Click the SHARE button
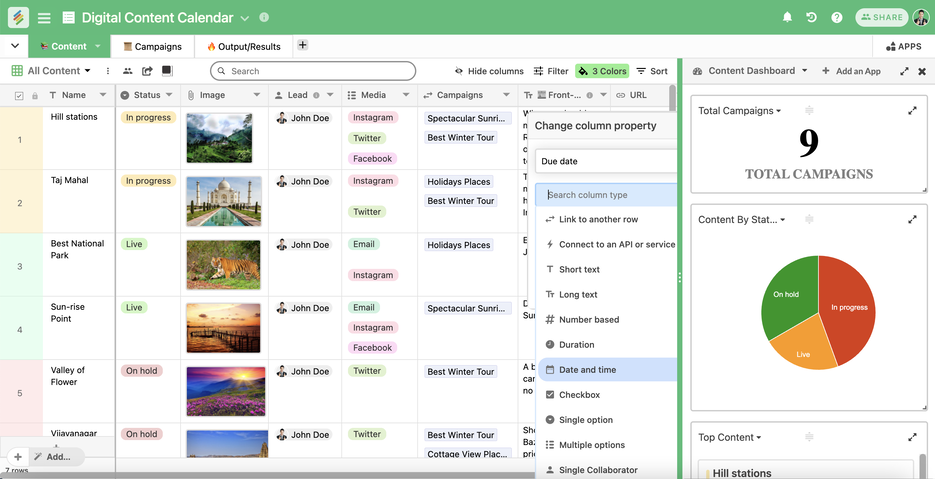 pos(882,17)
